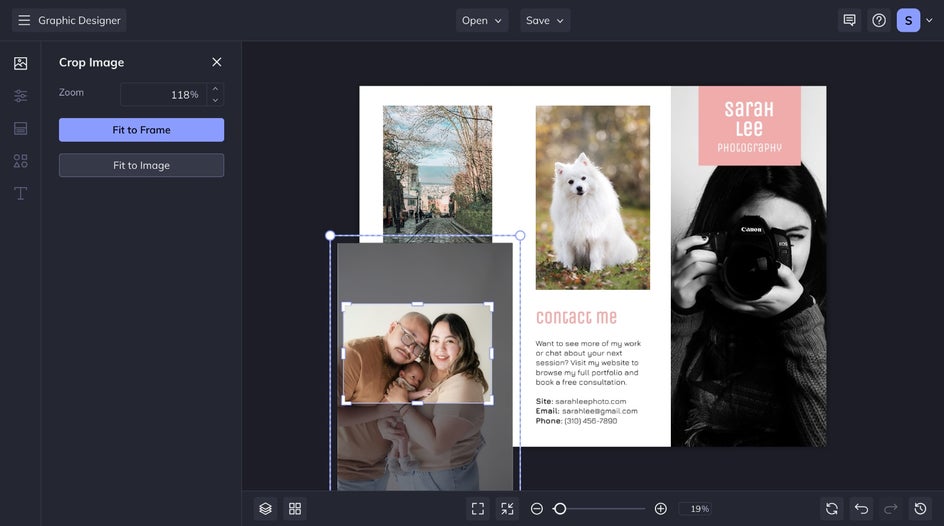Expand the account dropdown chevron
The width and height of the screenshot is (944, 526).
930,20
